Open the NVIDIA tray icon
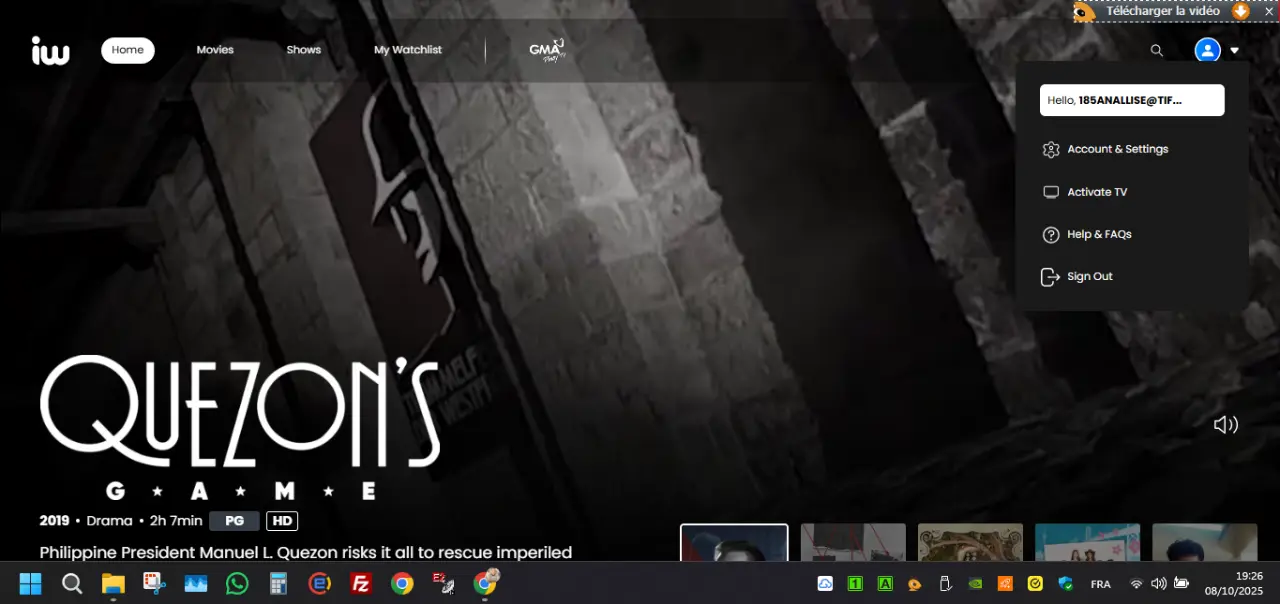Viewport: 1280px width, 604px height. point(975,584)
